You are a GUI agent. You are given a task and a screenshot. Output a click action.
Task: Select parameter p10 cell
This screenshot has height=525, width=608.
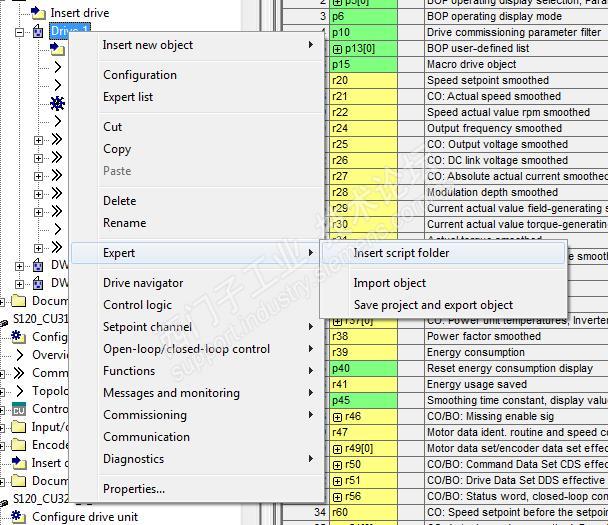pos(363,33)
